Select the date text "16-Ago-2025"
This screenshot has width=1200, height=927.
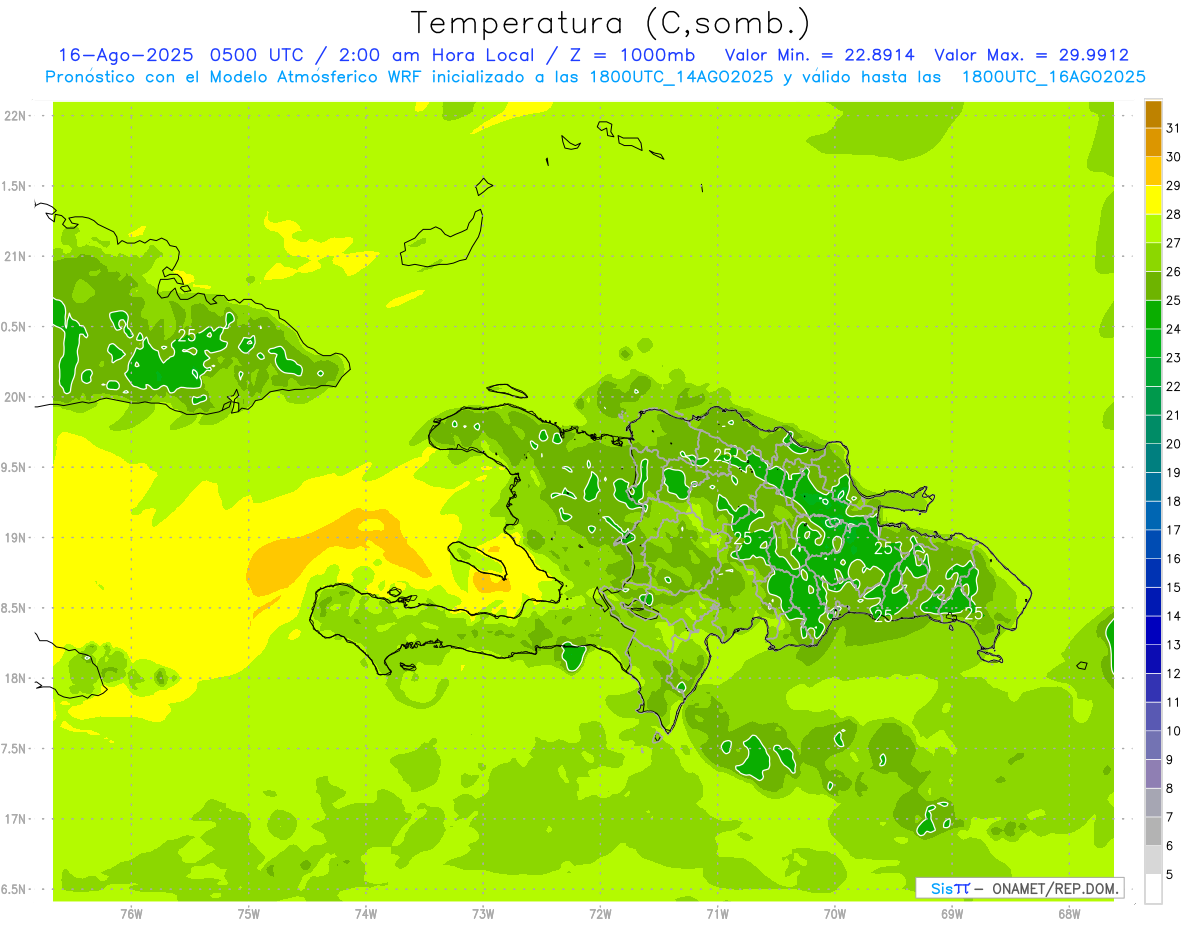pyautogui.click(x=124, y=55)
